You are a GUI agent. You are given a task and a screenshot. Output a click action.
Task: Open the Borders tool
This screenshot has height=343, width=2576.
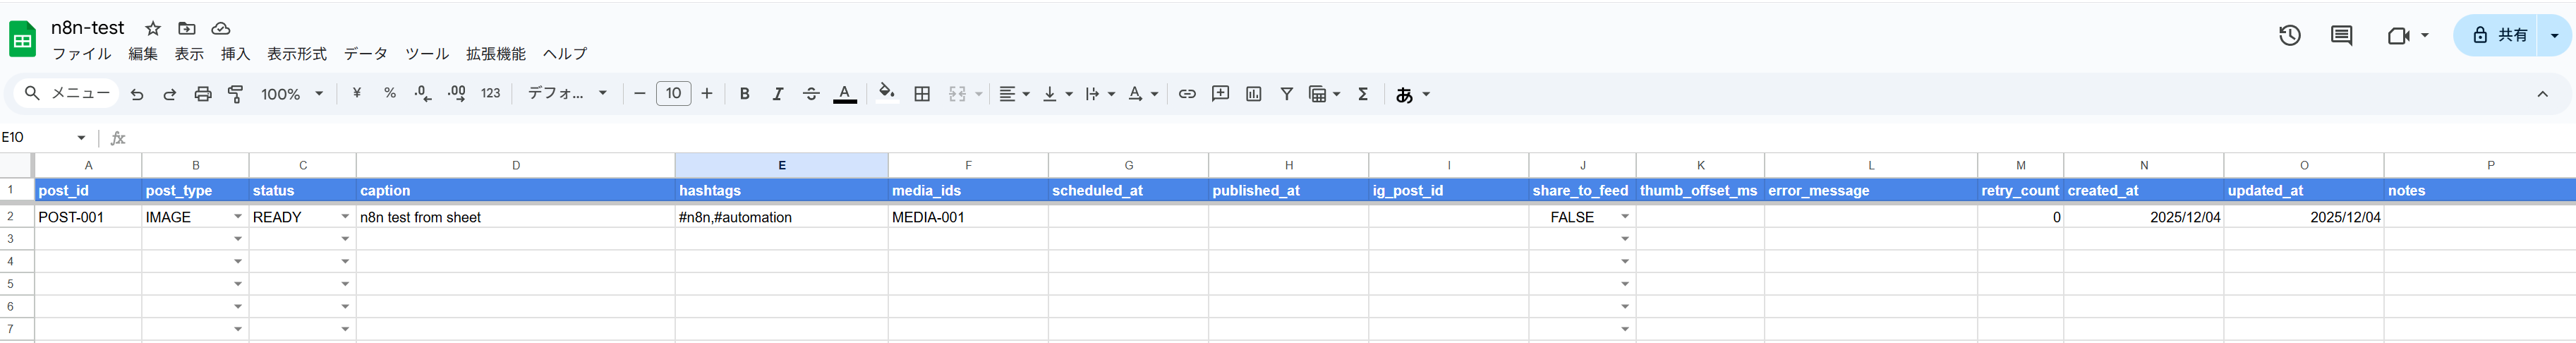pyautogui.click(x=922, y=94)
